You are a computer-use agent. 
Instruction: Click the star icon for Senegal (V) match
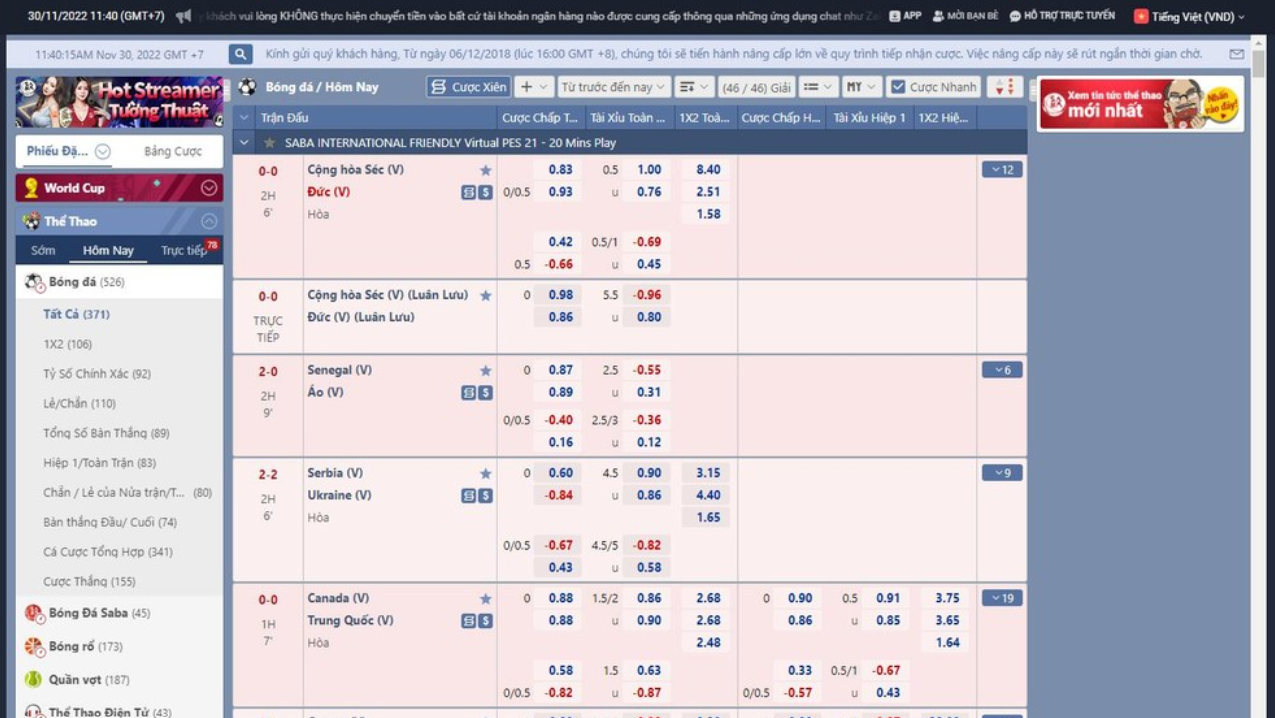(485, 371)
